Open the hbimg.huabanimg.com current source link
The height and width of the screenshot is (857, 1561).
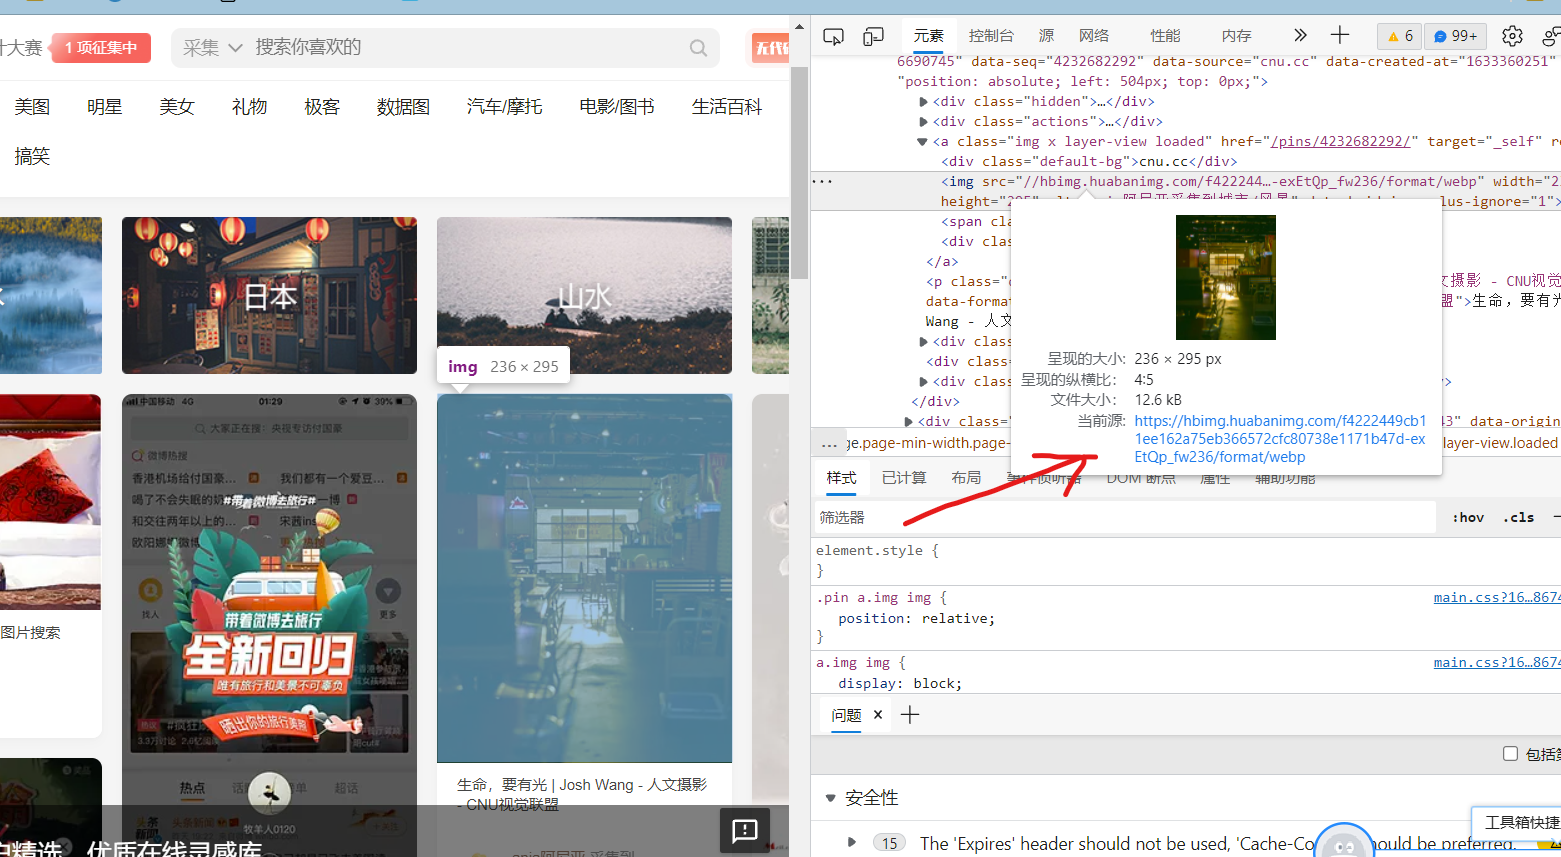(x=1280, y=439)
